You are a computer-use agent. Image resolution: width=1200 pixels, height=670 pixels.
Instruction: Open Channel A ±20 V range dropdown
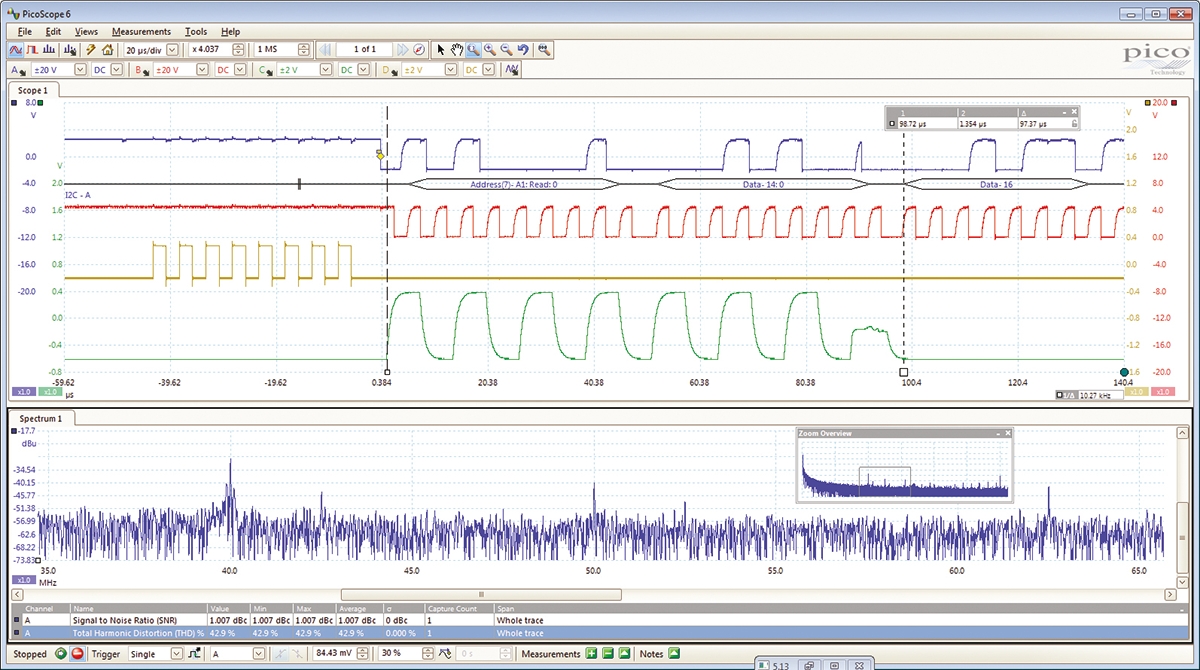(x=80, y=70)
